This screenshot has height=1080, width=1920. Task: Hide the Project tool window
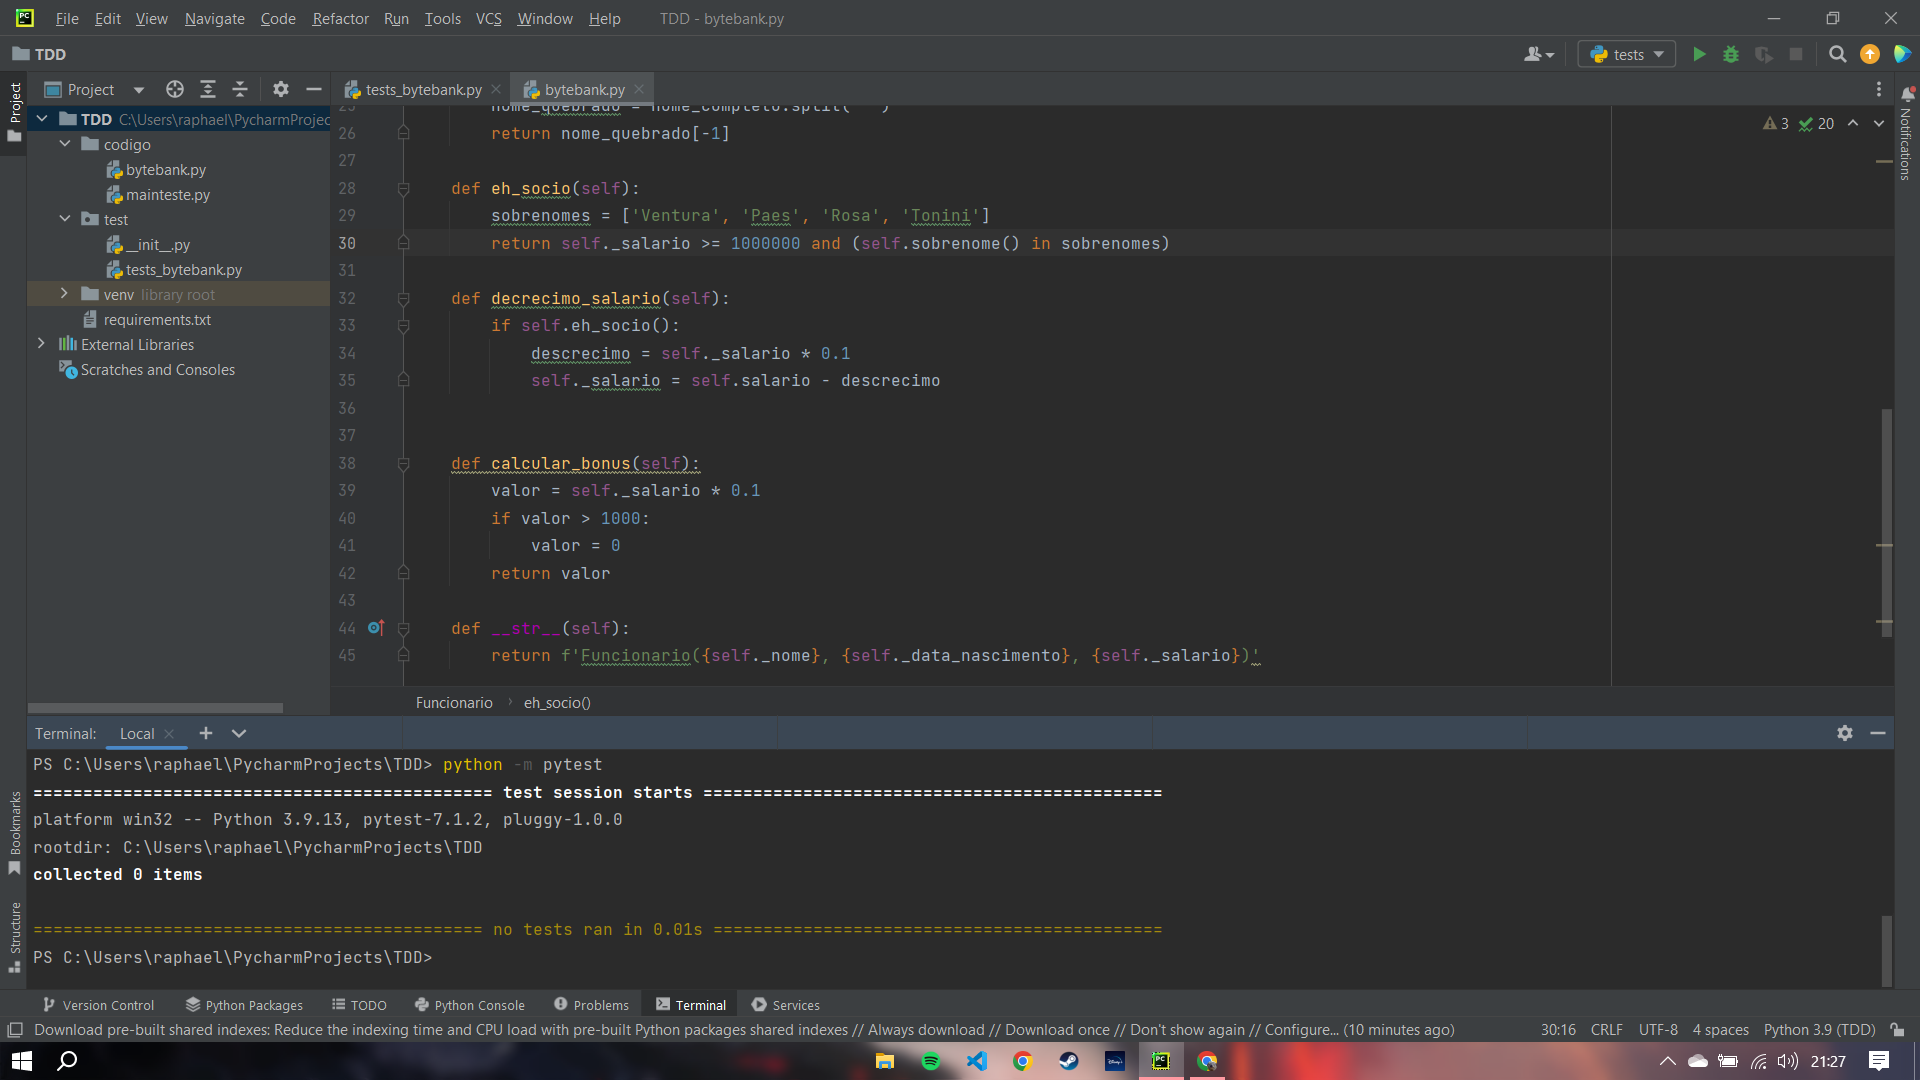(x=313, y=89)
